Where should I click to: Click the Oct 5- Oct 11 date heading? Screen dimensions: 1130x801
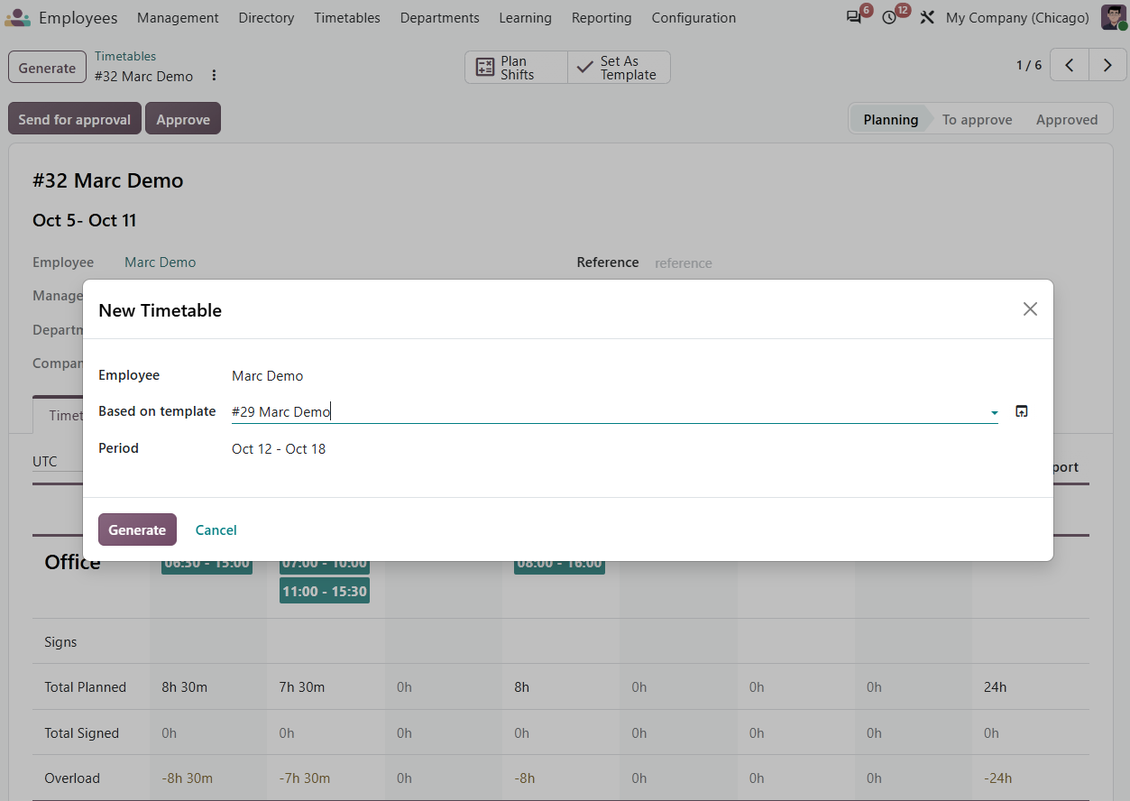[84, 221]
